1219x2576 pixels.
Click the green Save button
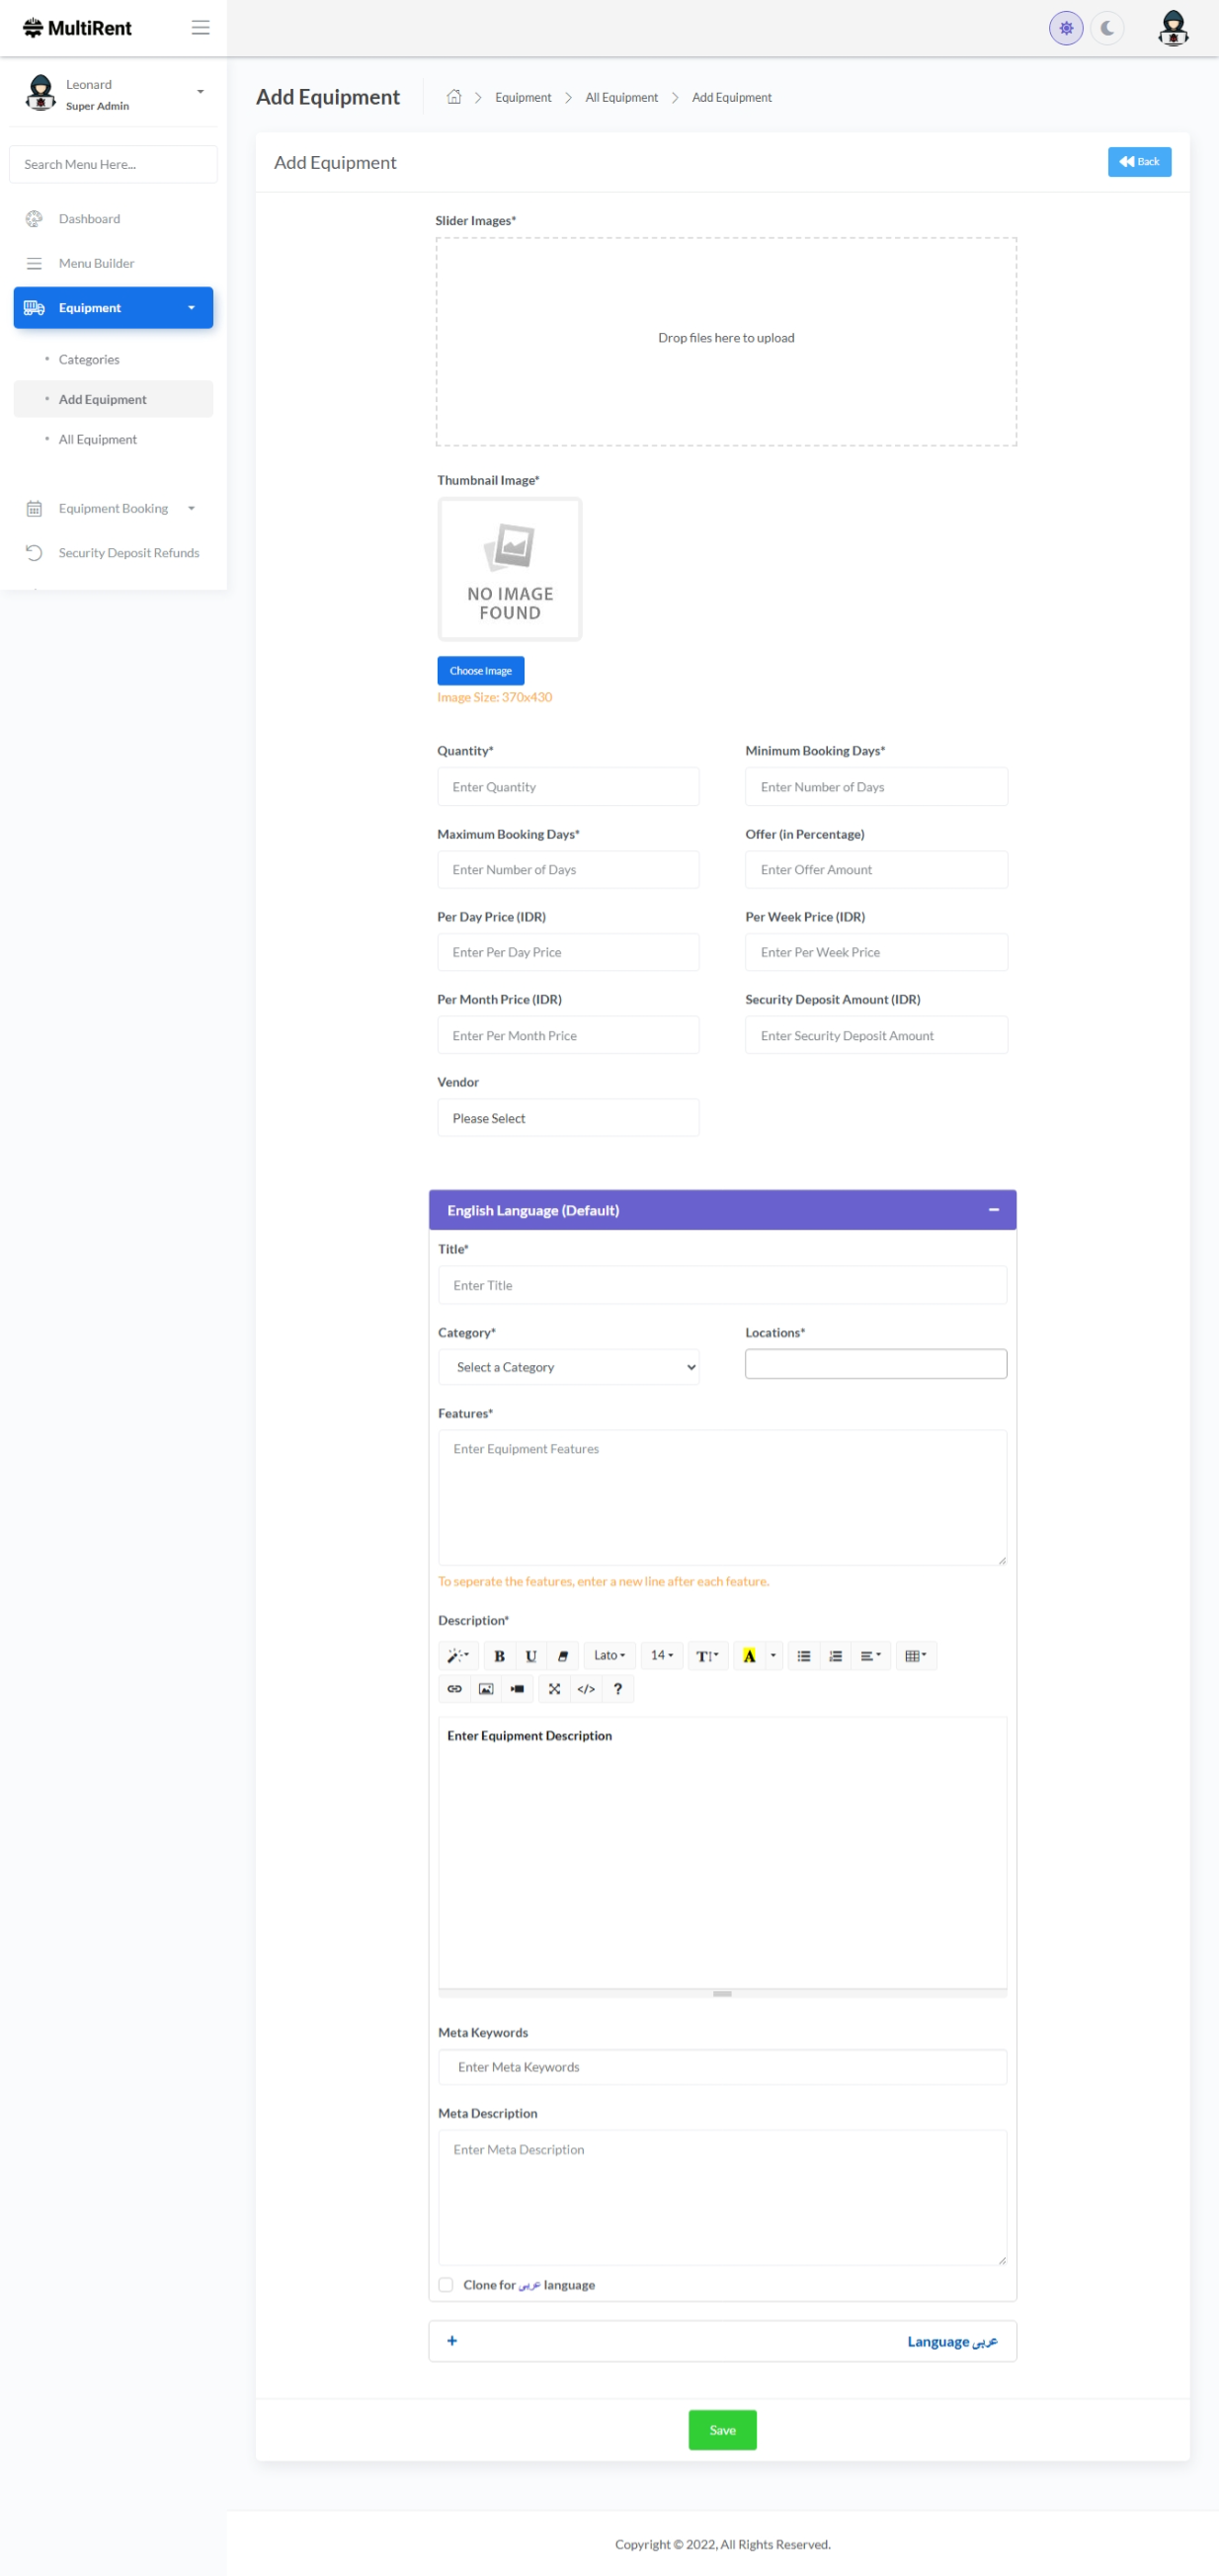(722, 2430)
